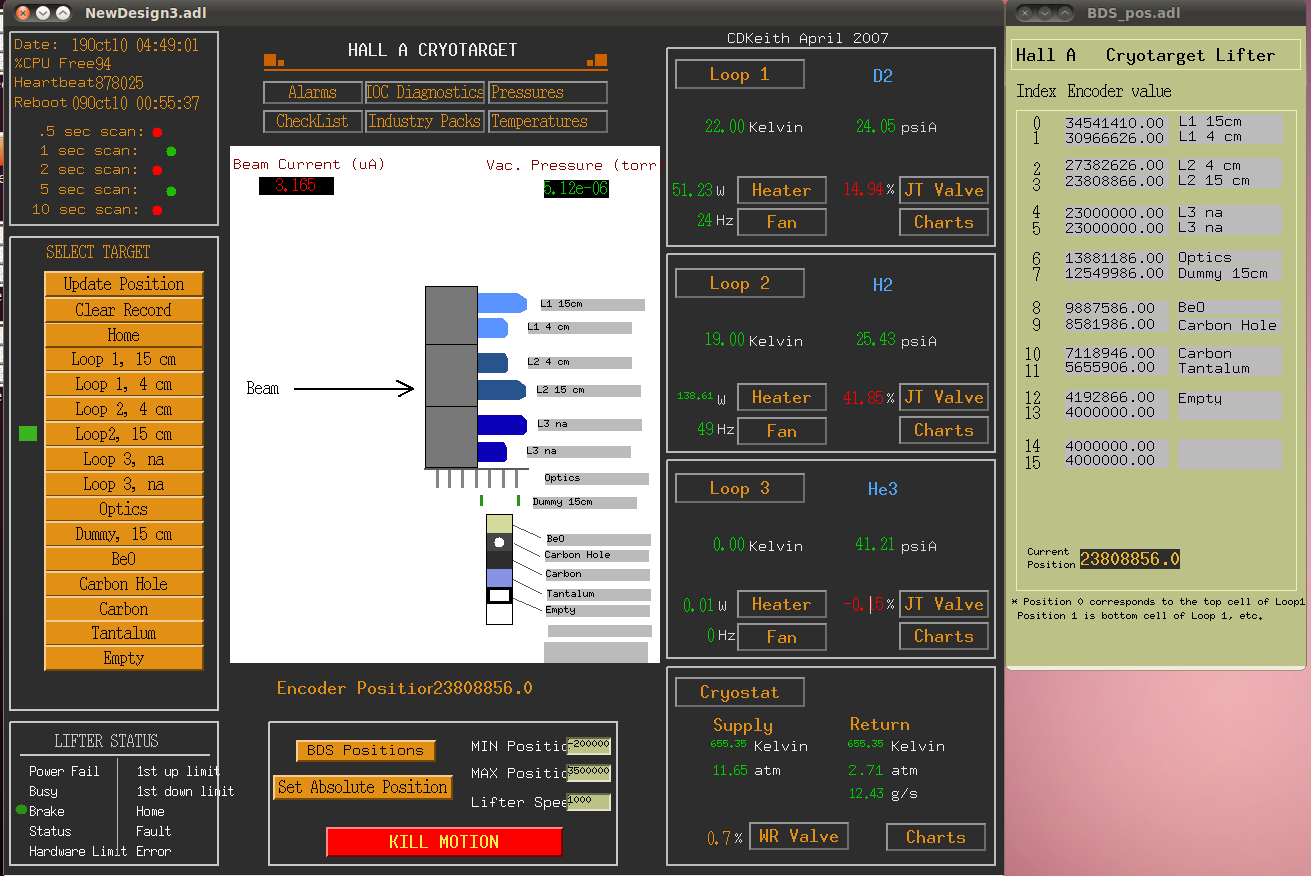Open the Loop 2 detail screen
This screenshot has height=876, width=1311.
click(740, 283)
